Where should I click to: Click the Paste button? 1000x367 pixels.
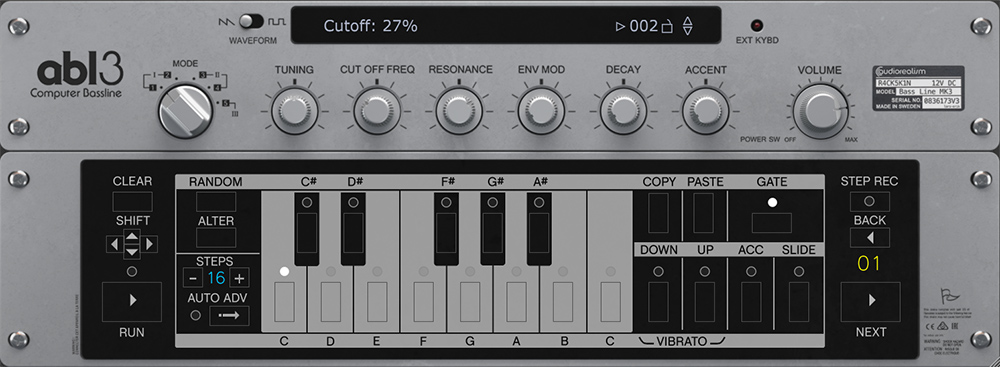pos(703,213)
